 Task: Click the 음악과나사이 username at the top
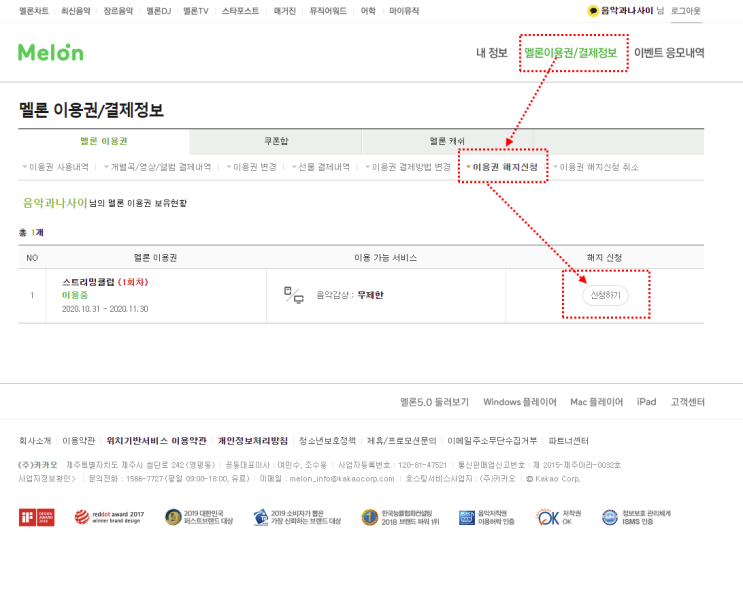pyautogui.click(x=627, y=10)
